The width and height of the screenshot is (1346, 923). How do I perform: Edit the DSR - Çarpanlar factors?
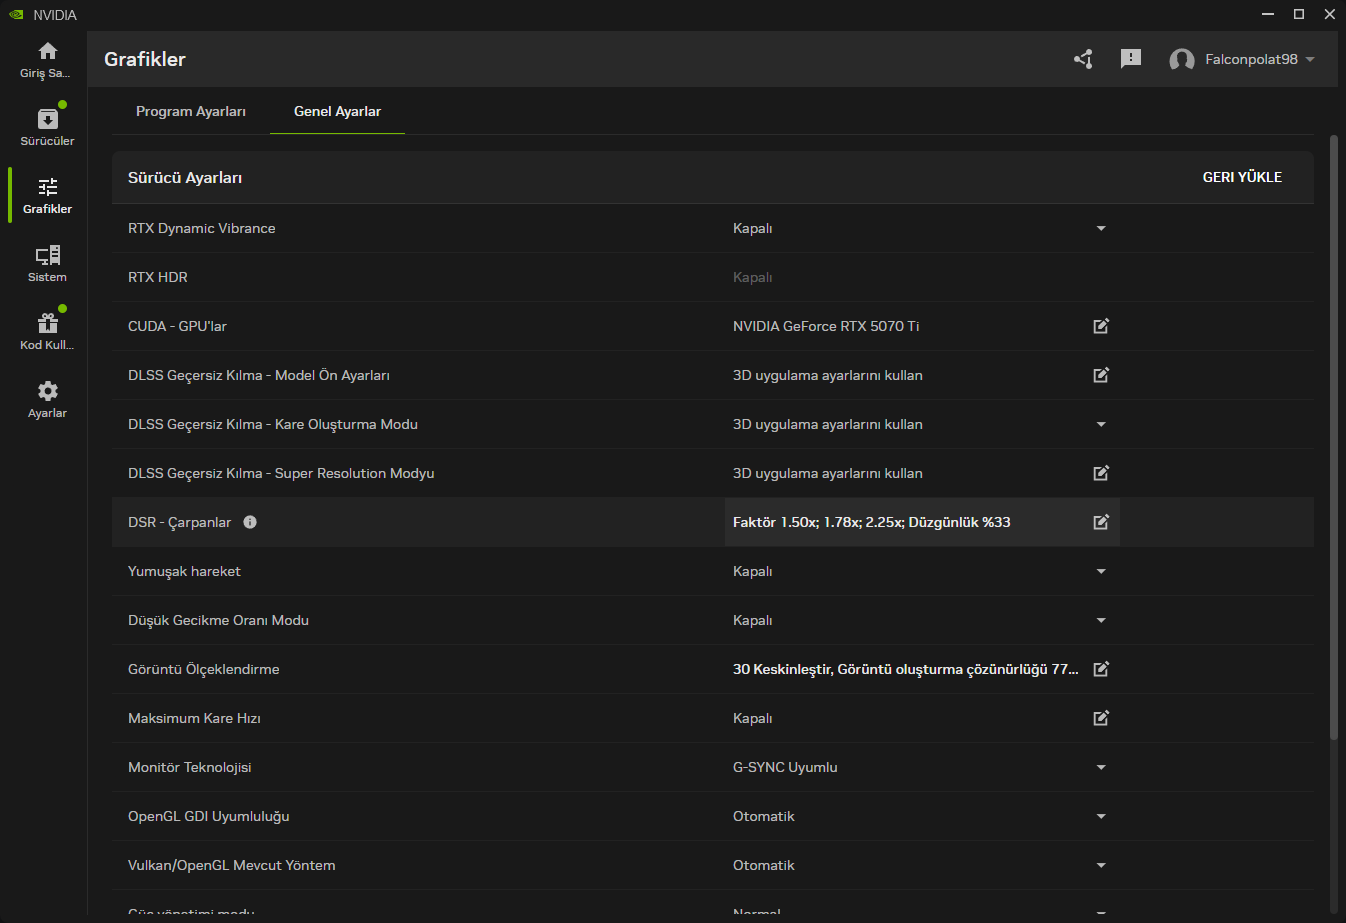point(1101,522)
